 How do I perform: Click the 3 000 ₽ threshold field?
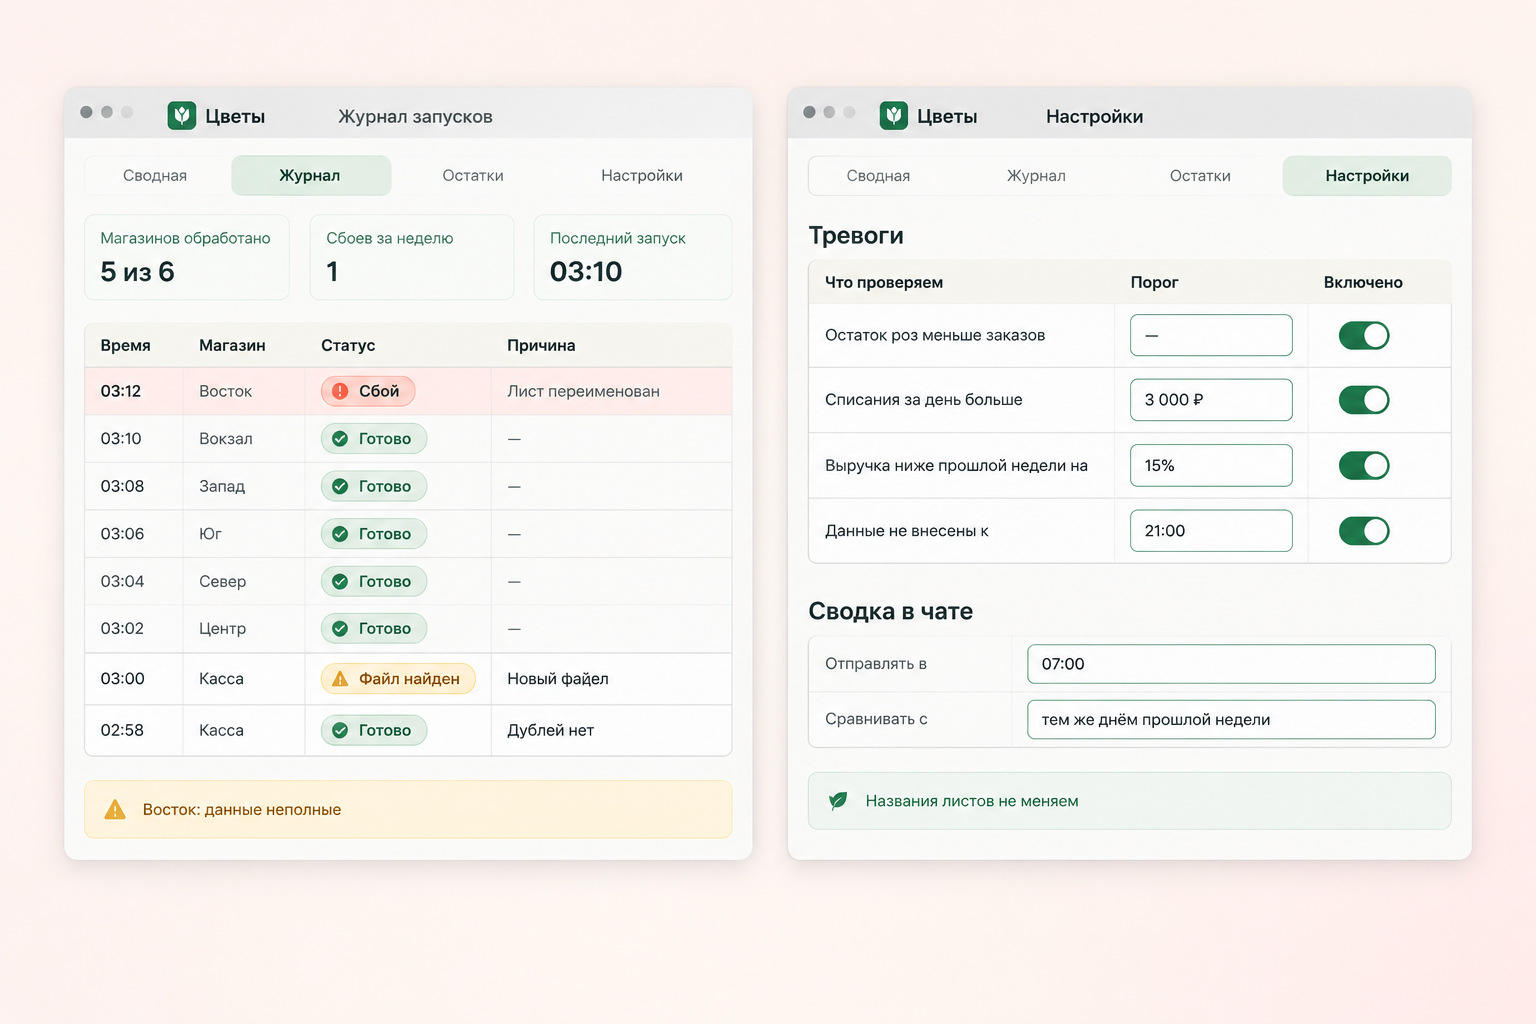click(1211, 400)
